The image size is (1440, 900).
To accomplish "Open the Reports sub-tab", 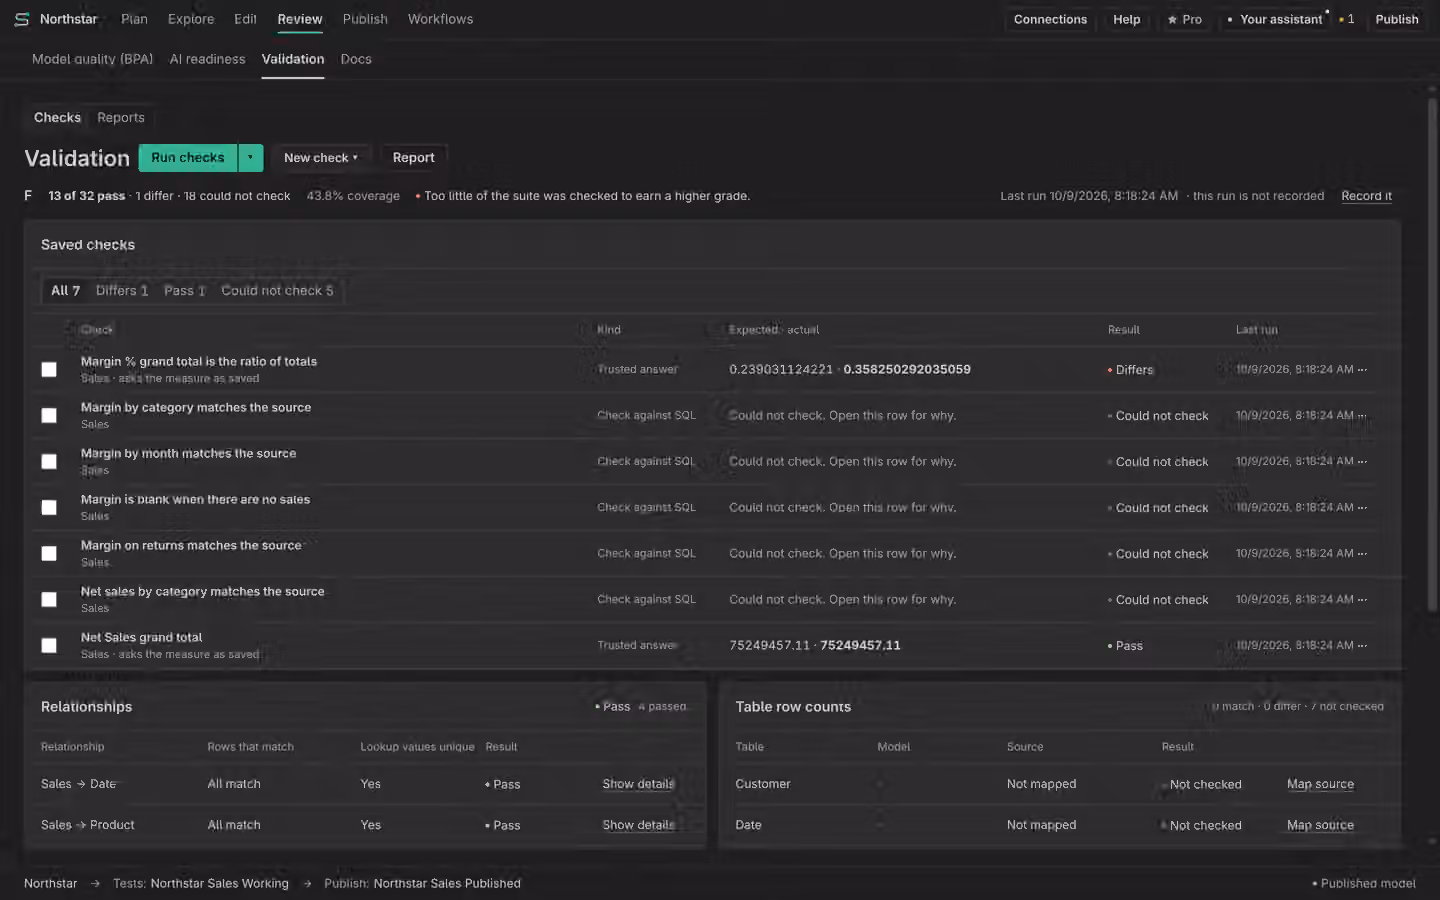I will click(121, 117).
